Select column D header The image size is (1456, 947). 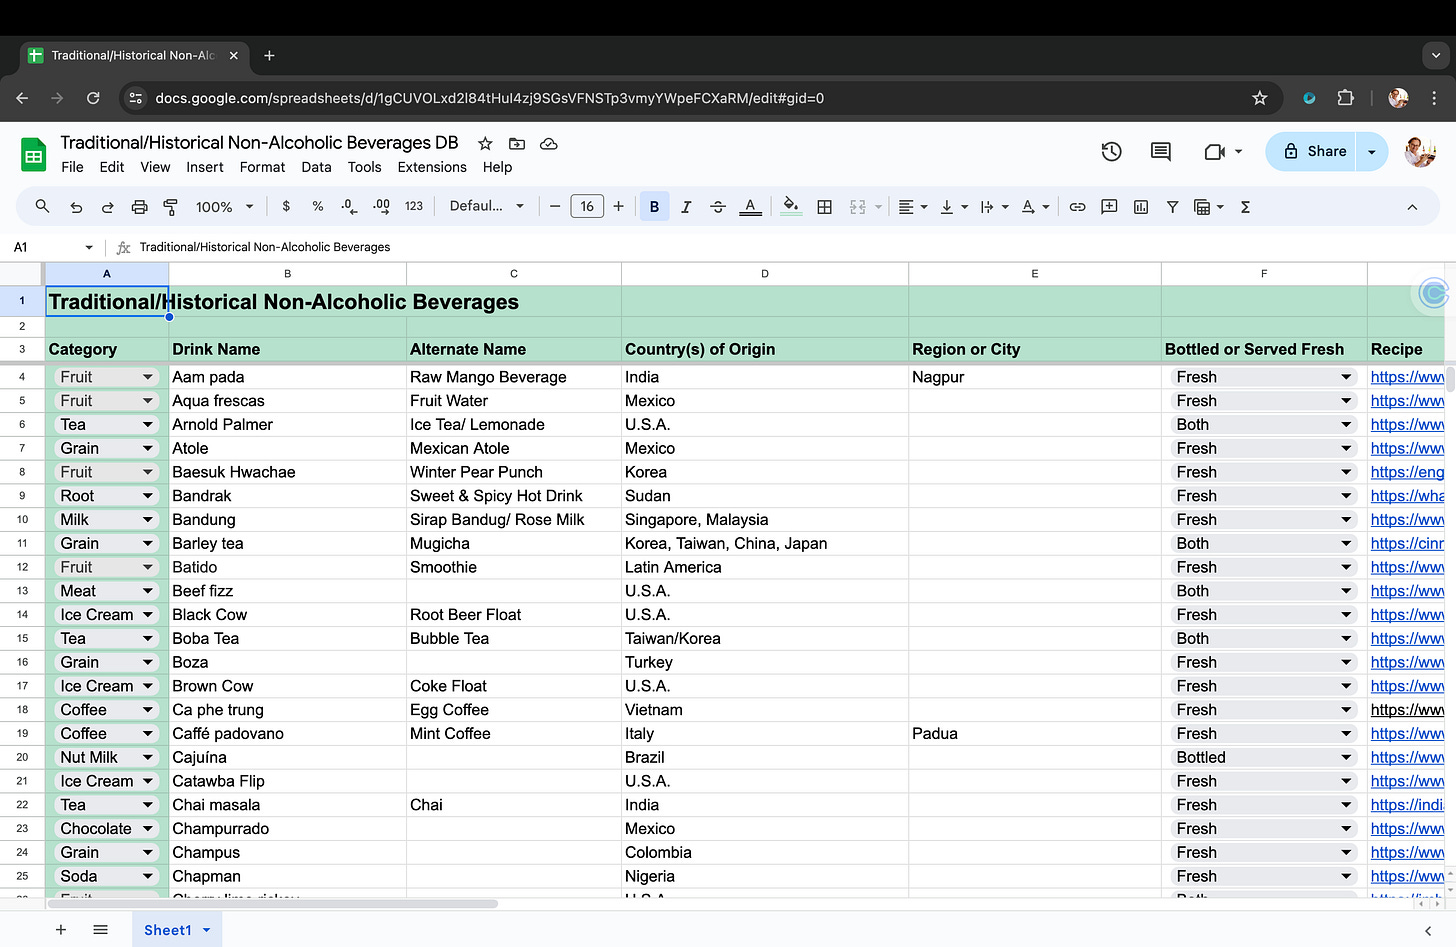pos(765,274)
